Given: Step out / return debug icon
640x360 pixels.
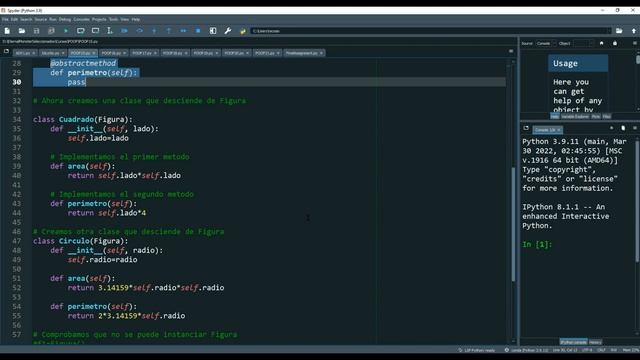Looking at the screenshot, I should 169,31.
